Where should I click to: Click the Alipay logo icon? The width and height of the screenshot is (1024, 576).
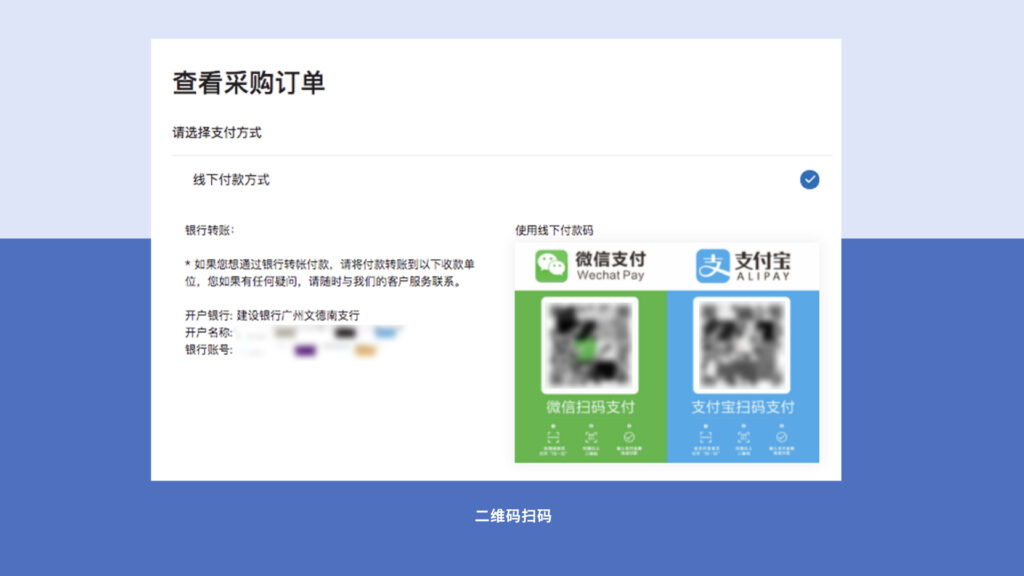712,266
